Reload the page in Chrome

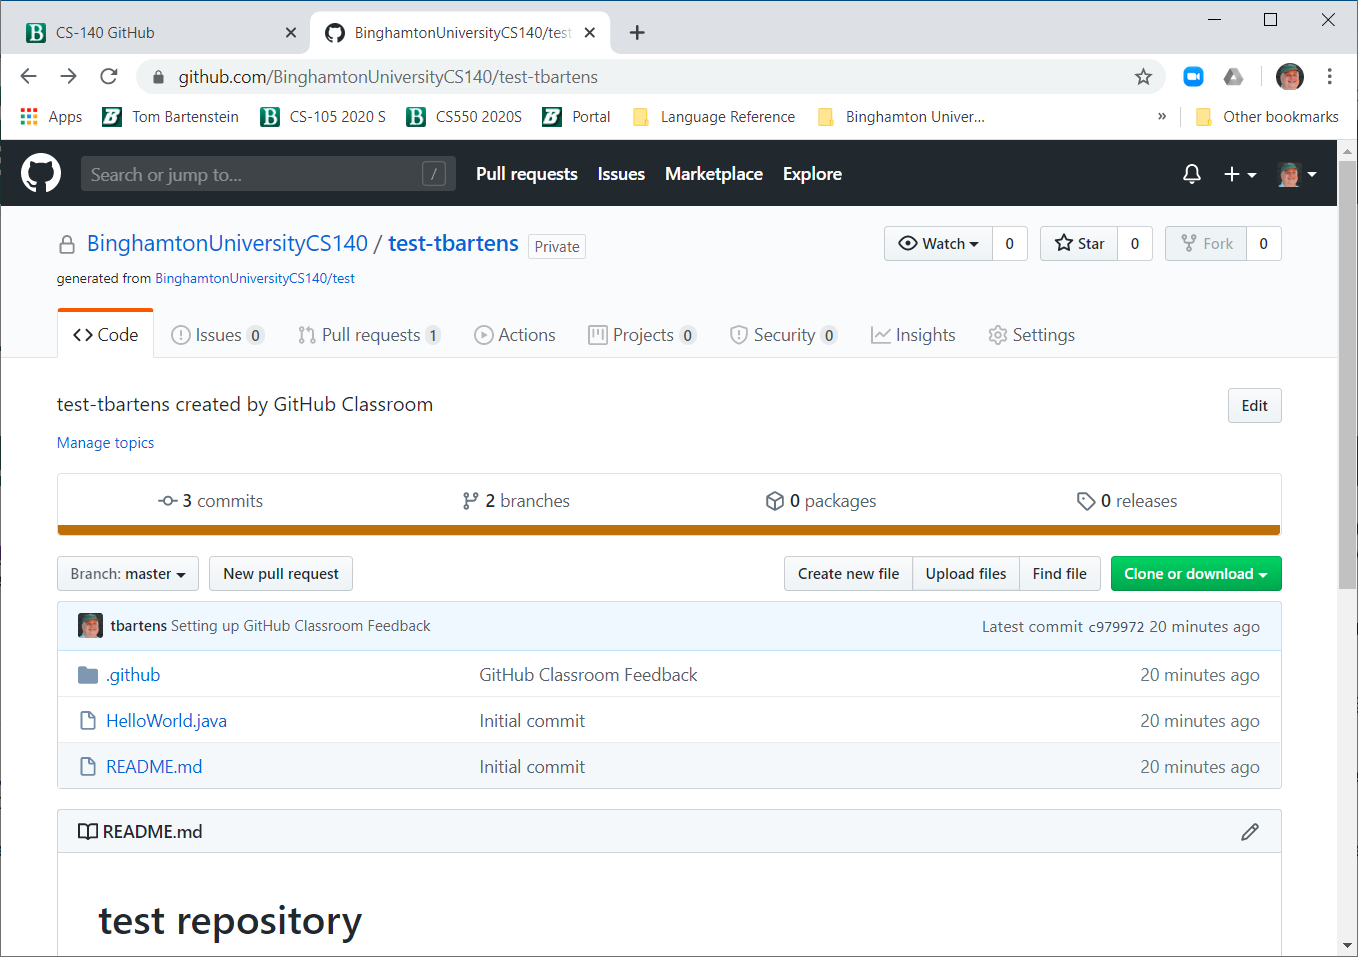[109, 77]
